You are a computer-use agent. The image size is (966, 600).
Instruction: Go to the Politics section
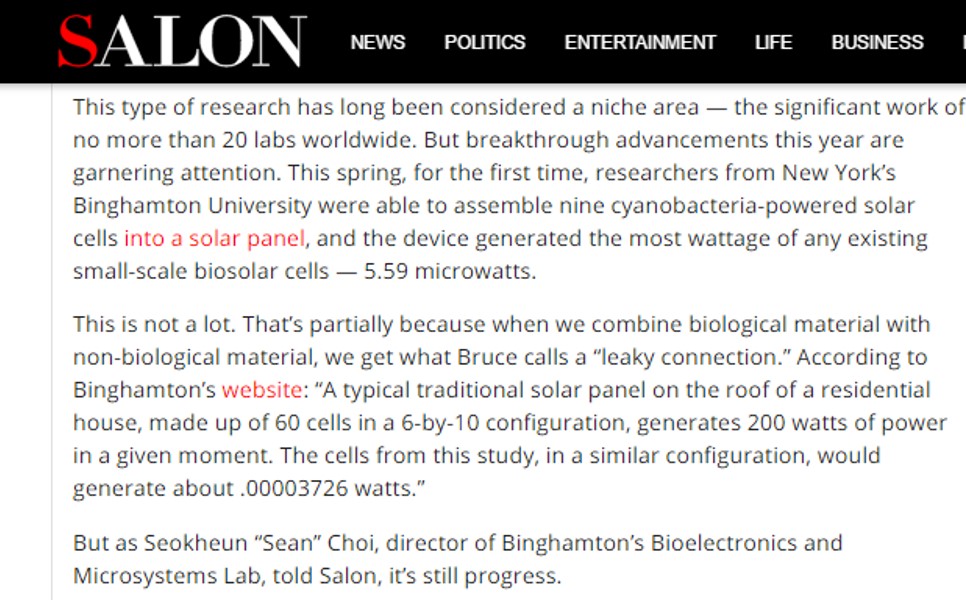tap(484, 43)
